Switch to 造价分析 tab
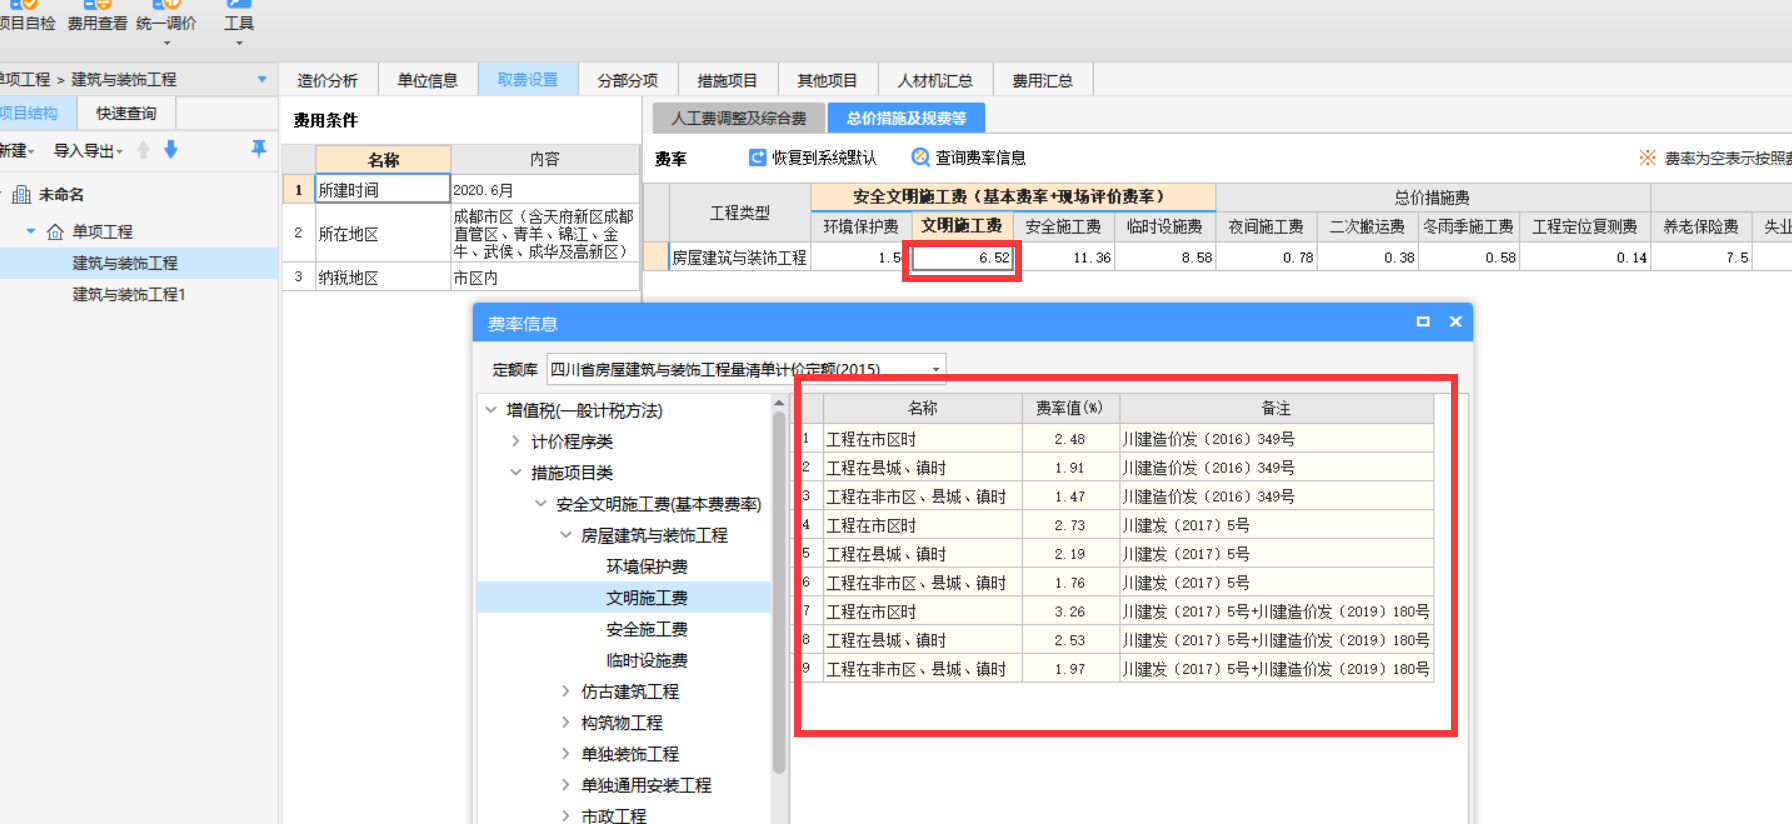 coord(327,80)
